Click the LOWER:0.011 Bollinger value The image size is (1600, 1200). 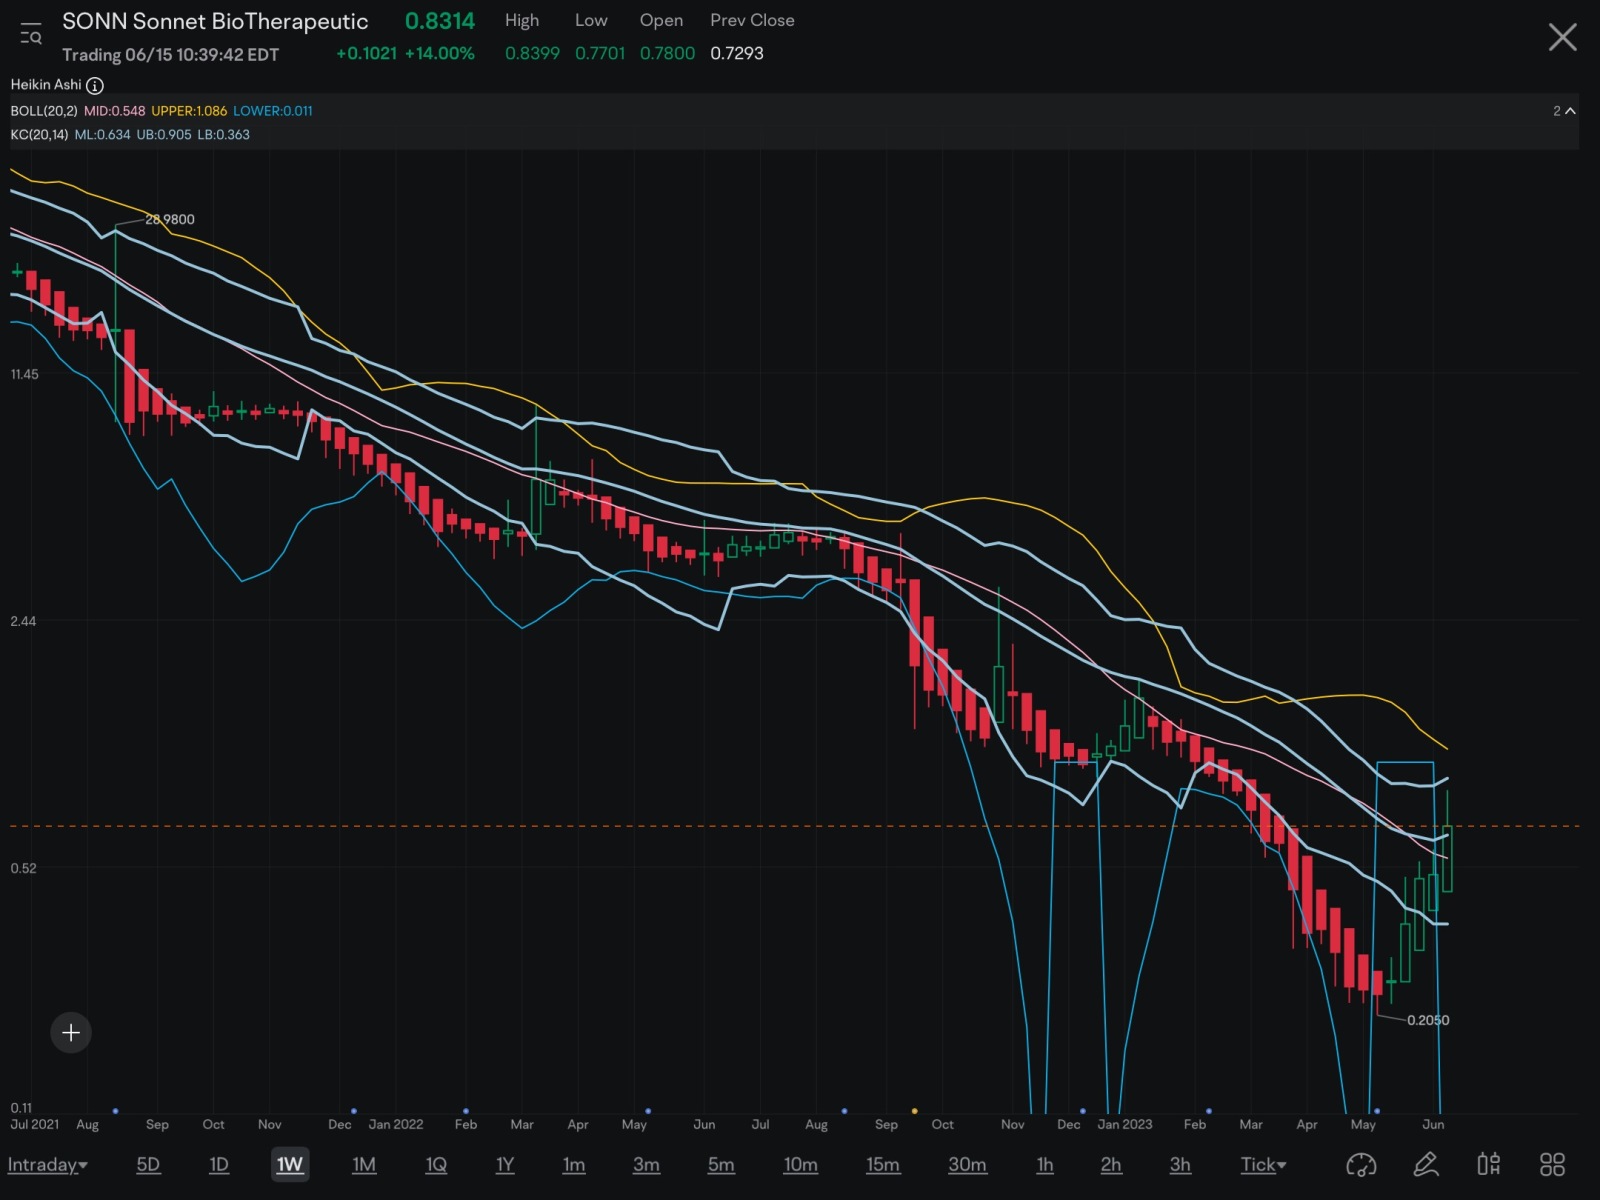pos(273,111)
